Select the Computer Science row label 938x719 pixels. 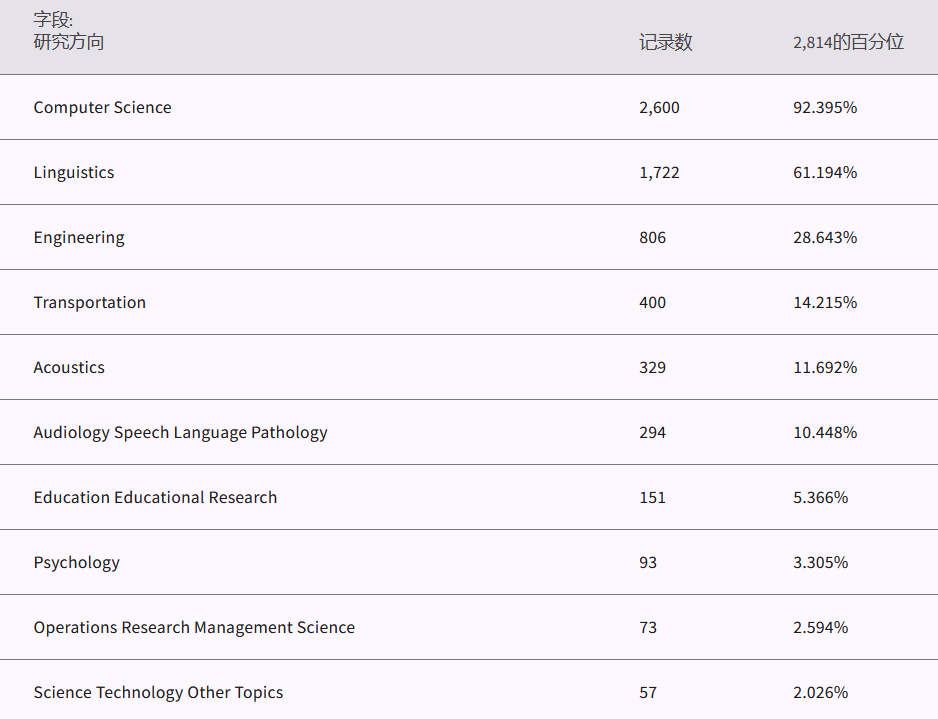coord(102,107)
